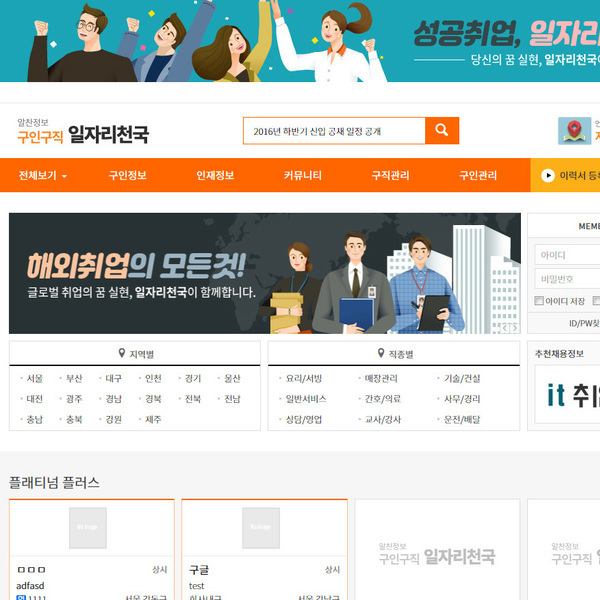Select 광주 region link
600x600 pixels.
74,399
